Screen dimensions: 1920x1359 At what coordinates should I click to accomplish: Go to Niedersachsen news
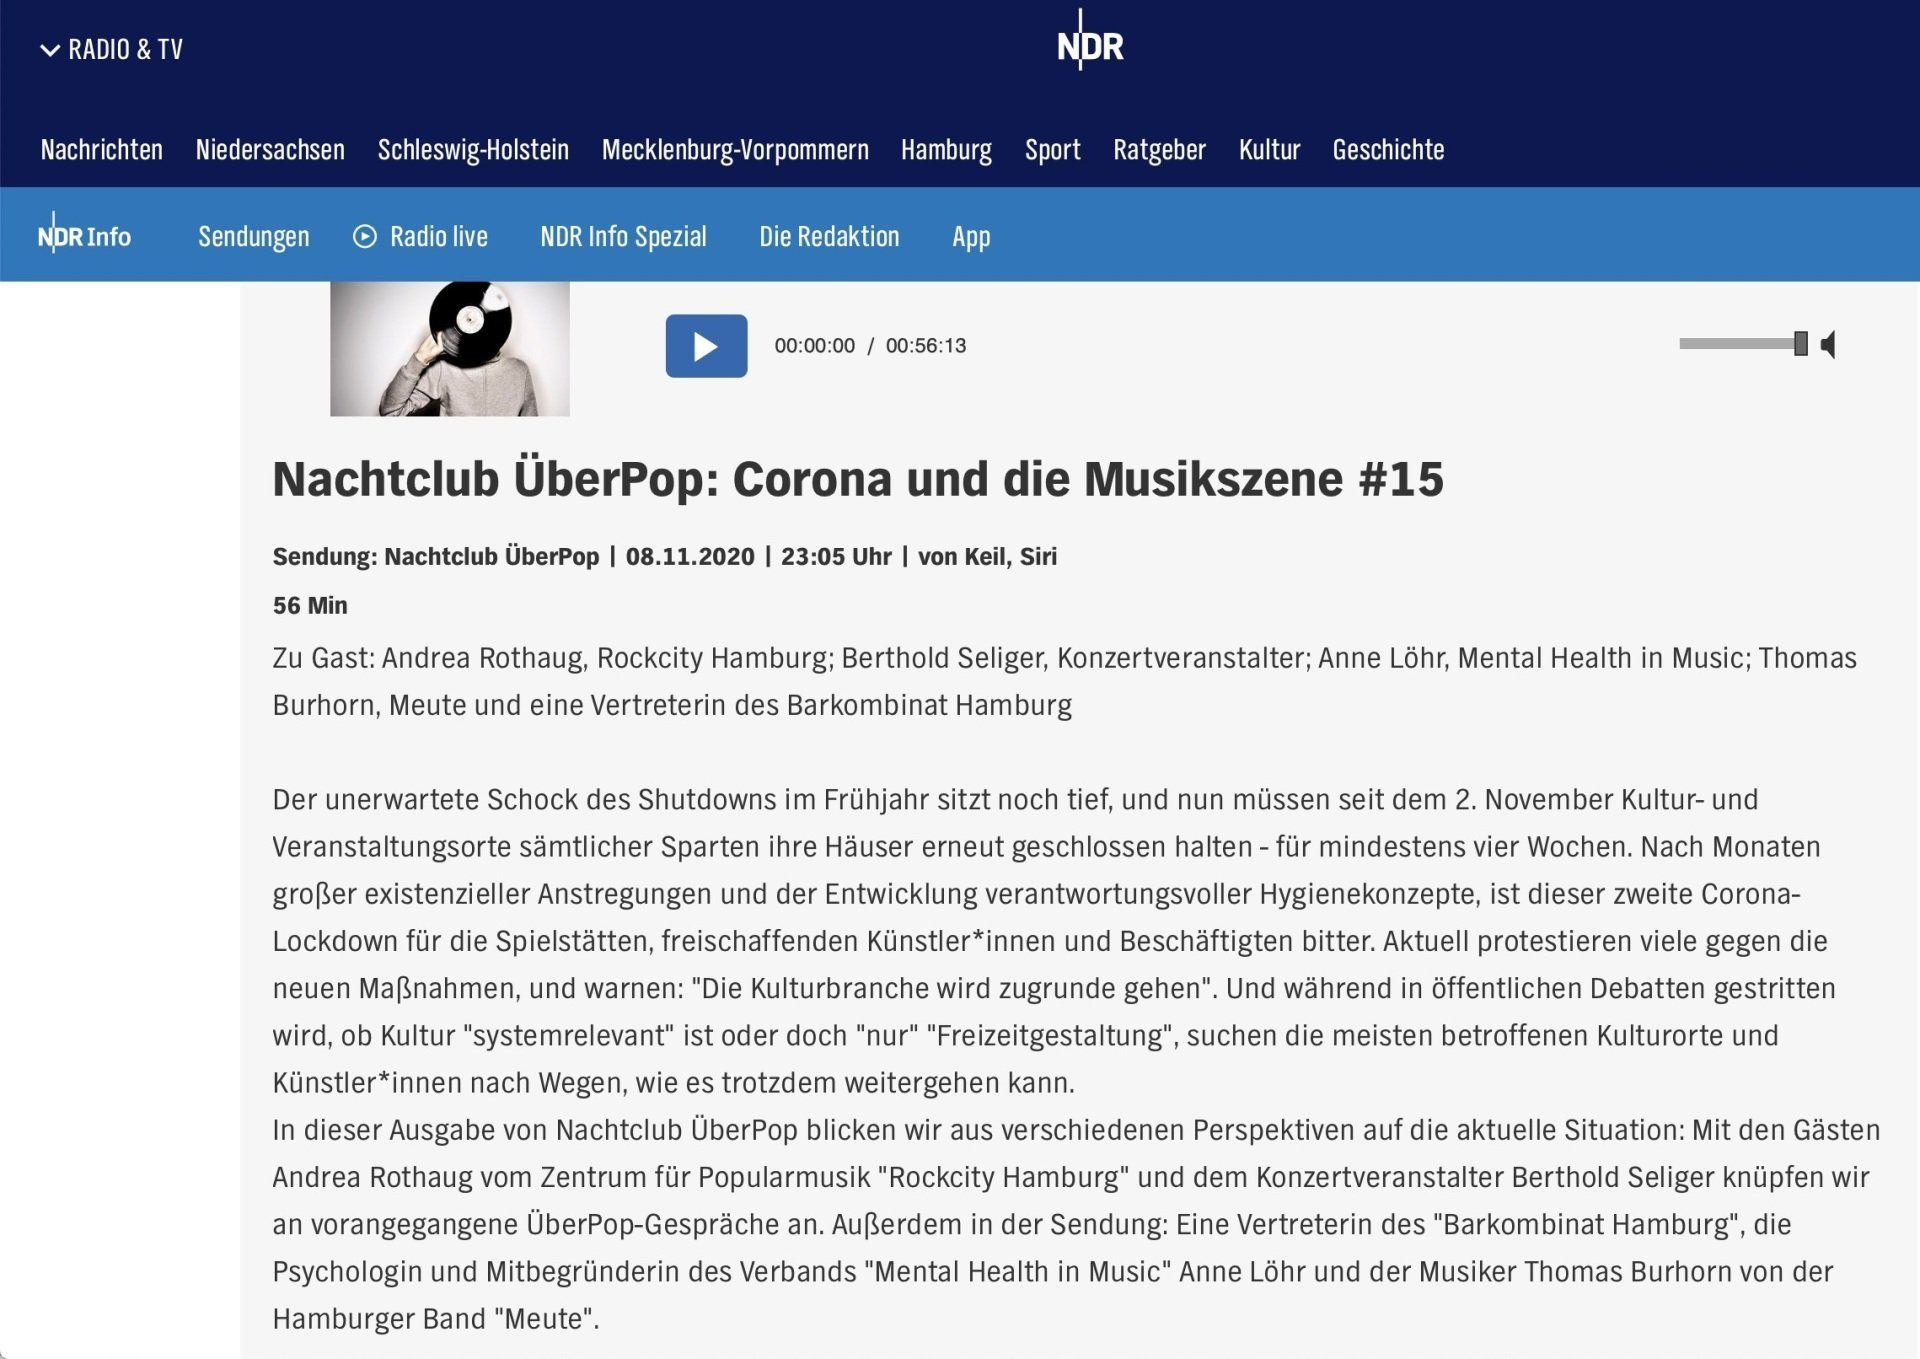click(270, 150)
